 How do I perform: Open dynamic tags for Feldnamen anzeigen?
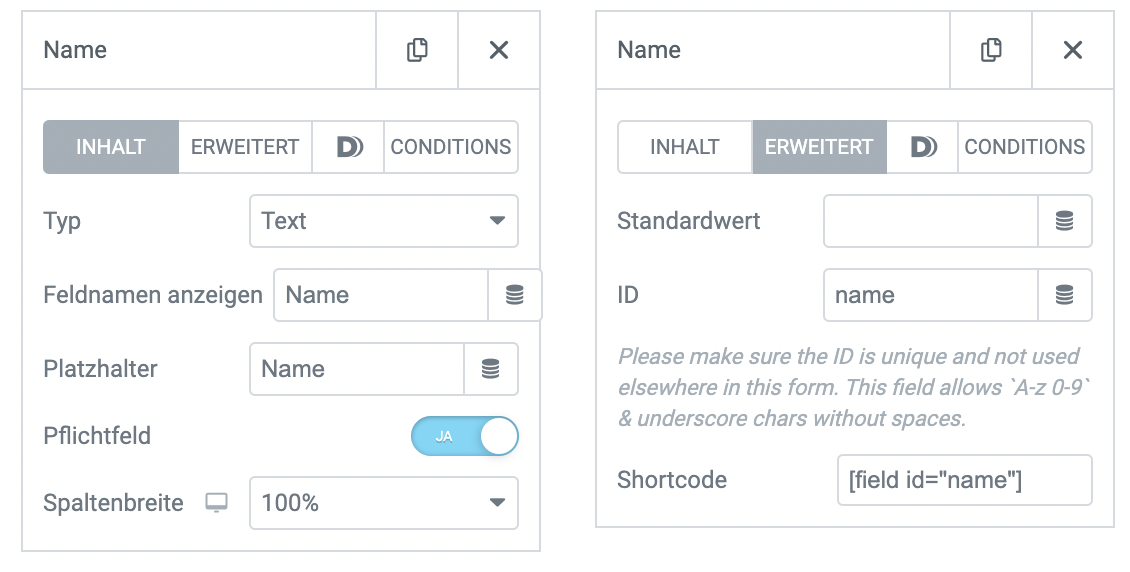click(515, 295)
